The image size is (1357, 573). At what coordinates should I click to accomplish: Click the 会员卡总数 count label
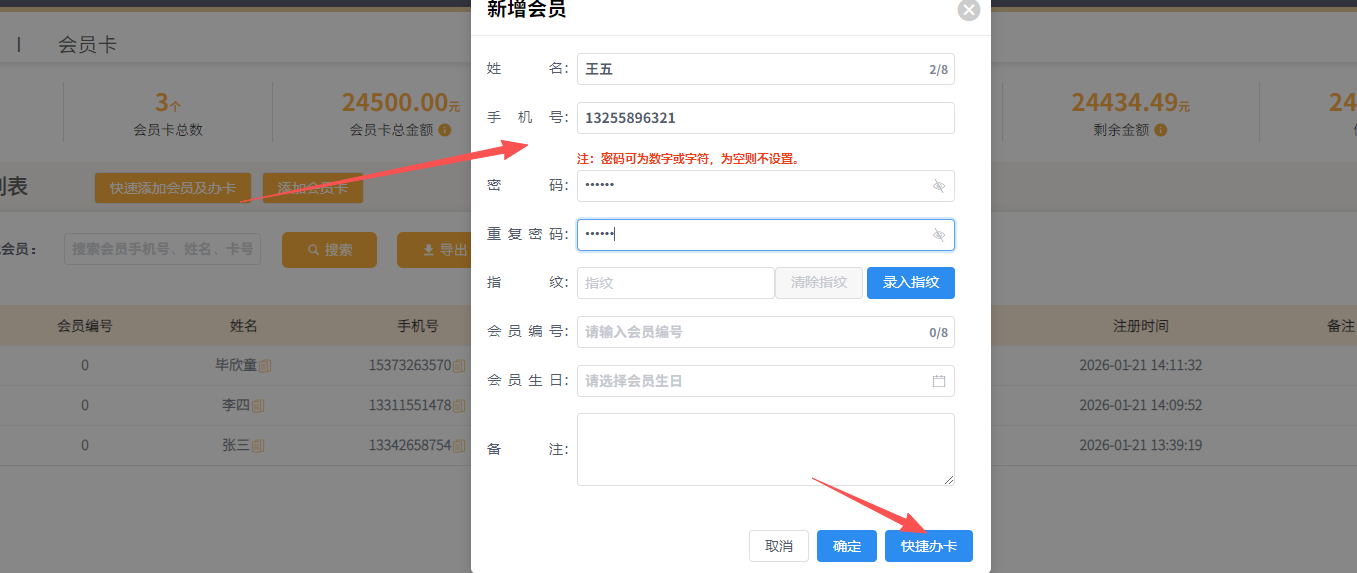pos(168,130)
